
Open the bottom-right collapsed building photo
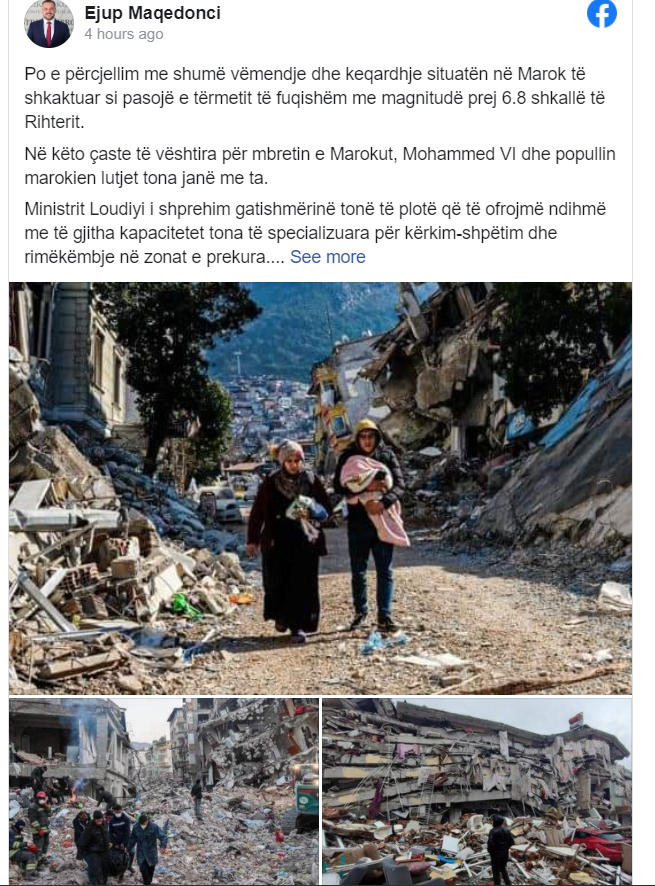coord(477,791)
